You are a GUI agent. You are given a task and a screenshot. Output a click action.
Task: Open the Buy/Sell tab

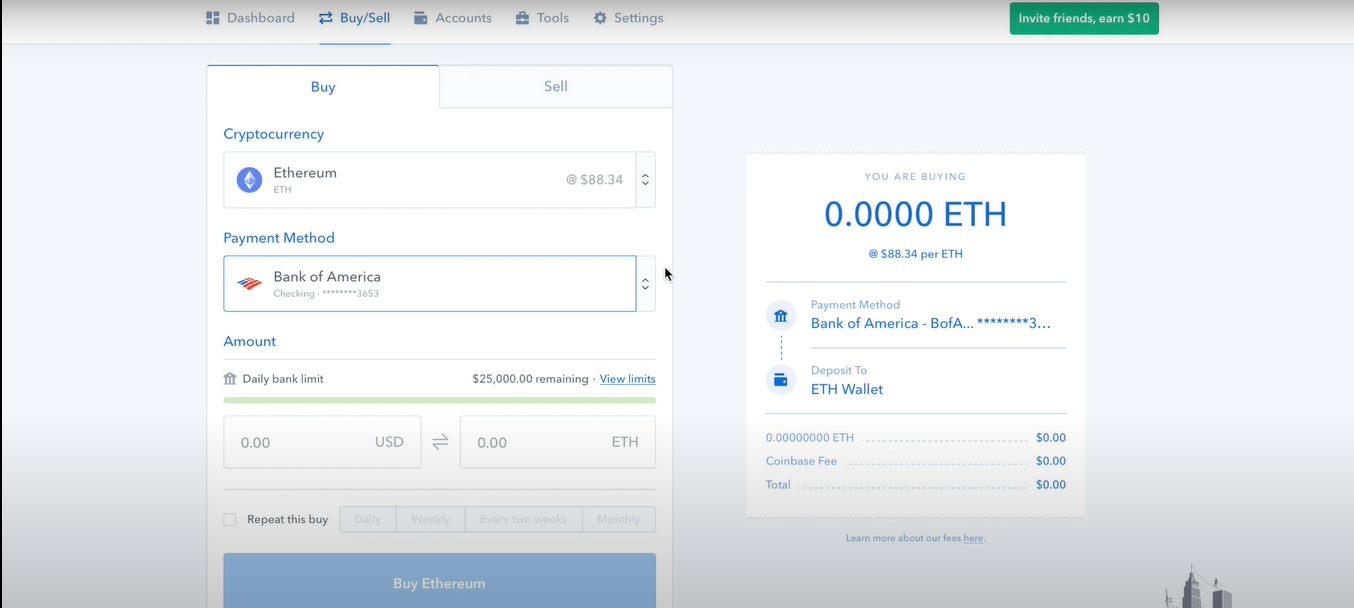(354, 18)
